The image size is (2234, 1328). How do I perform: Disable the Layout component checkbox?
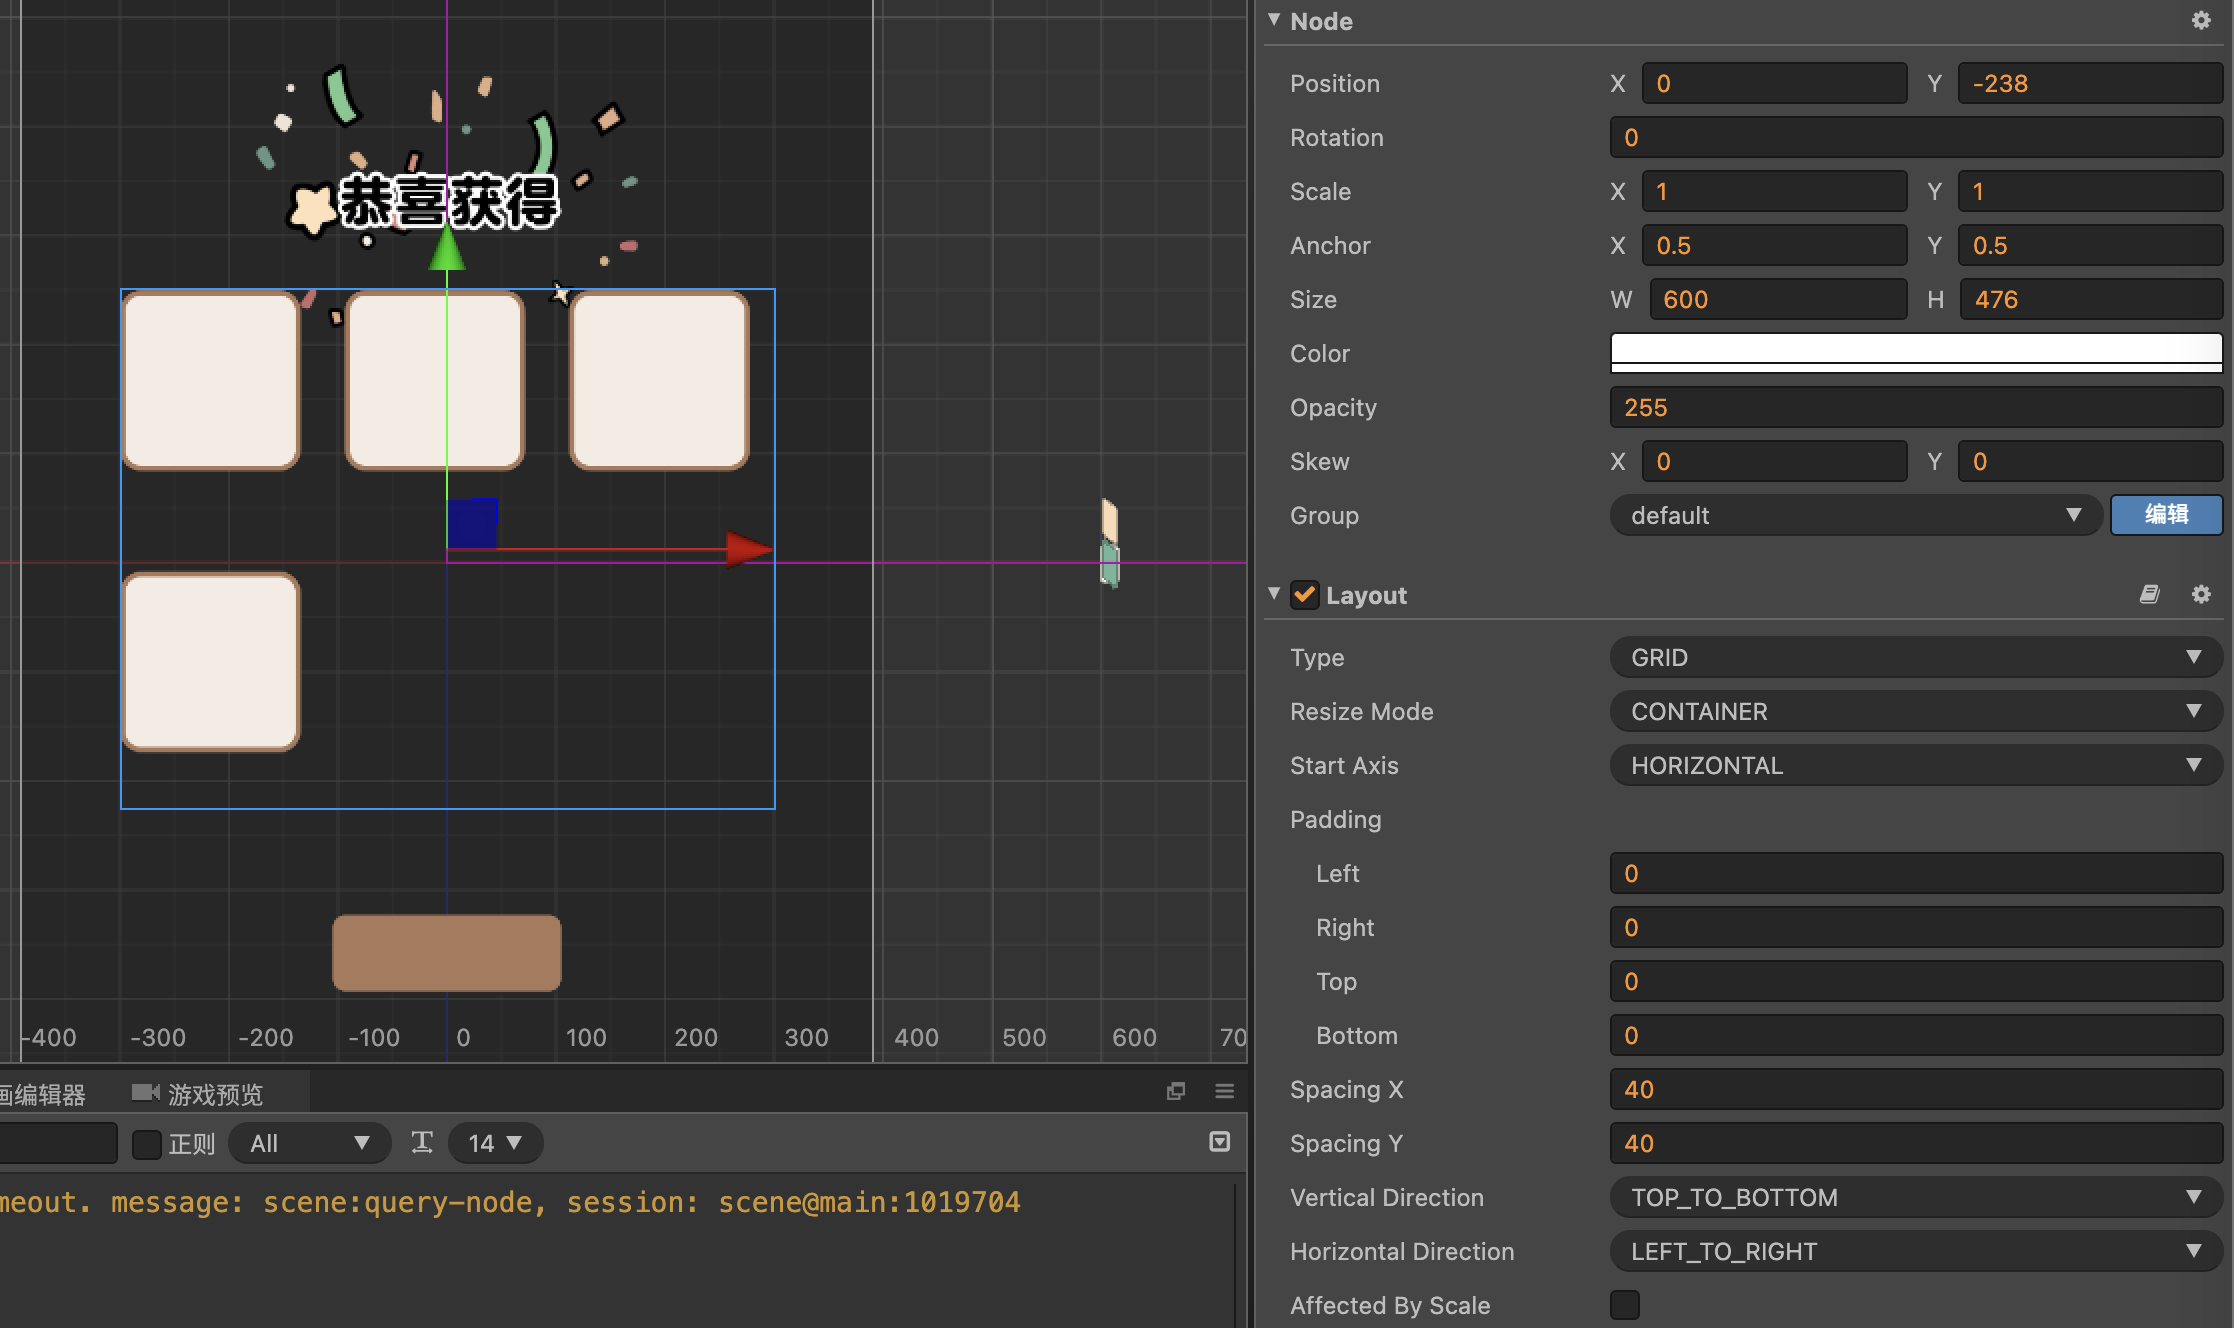(x=1304, y=595)
